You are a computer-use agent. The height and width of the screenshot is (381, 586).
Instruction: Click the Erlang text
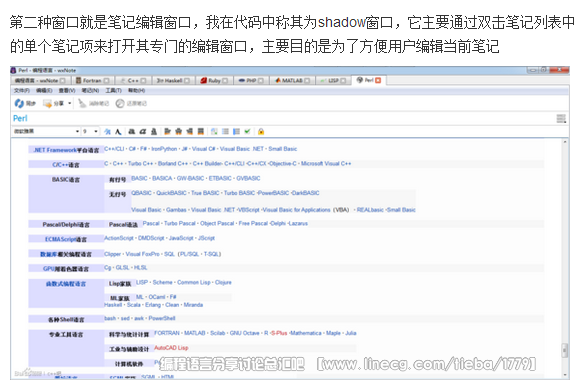[x=153, y=305]
